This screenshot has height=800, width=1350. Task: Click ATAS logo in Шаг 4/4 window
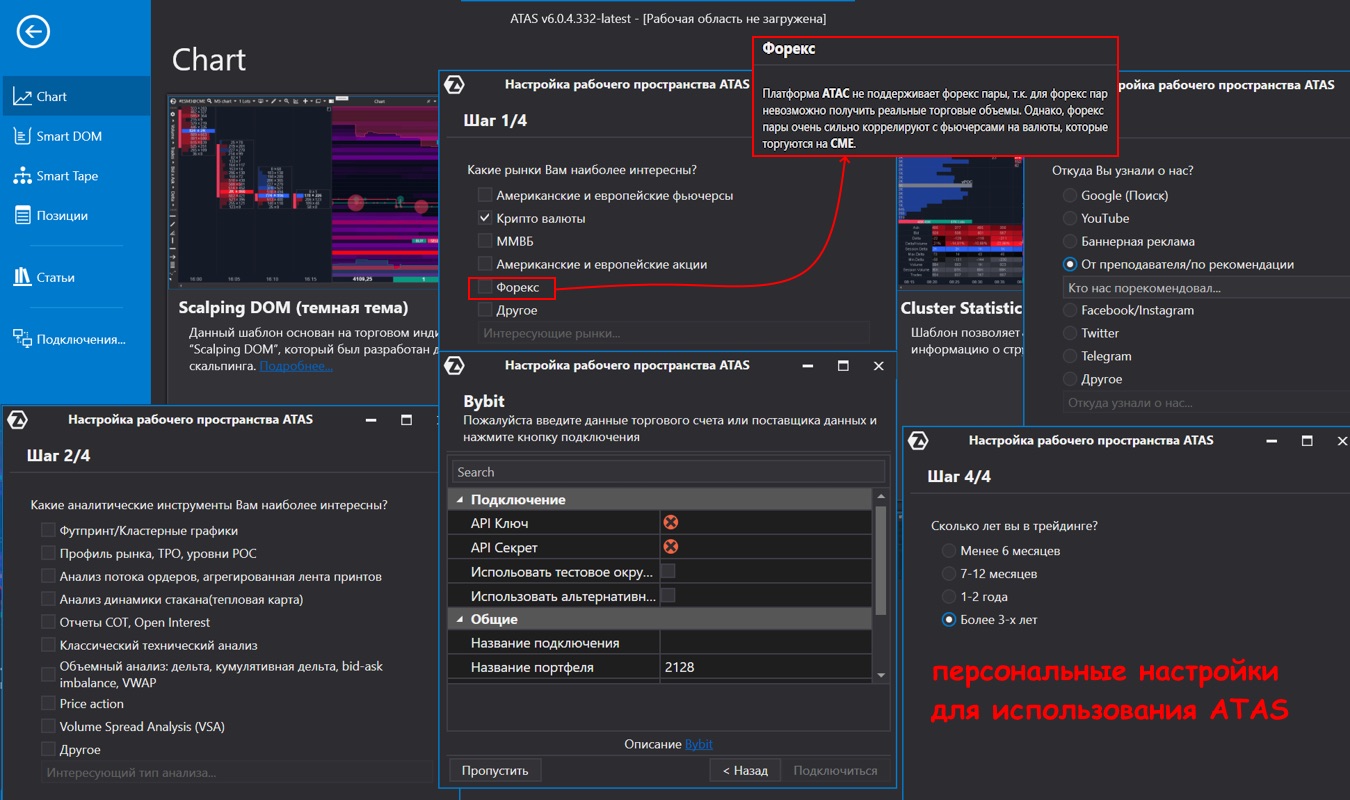917,441
